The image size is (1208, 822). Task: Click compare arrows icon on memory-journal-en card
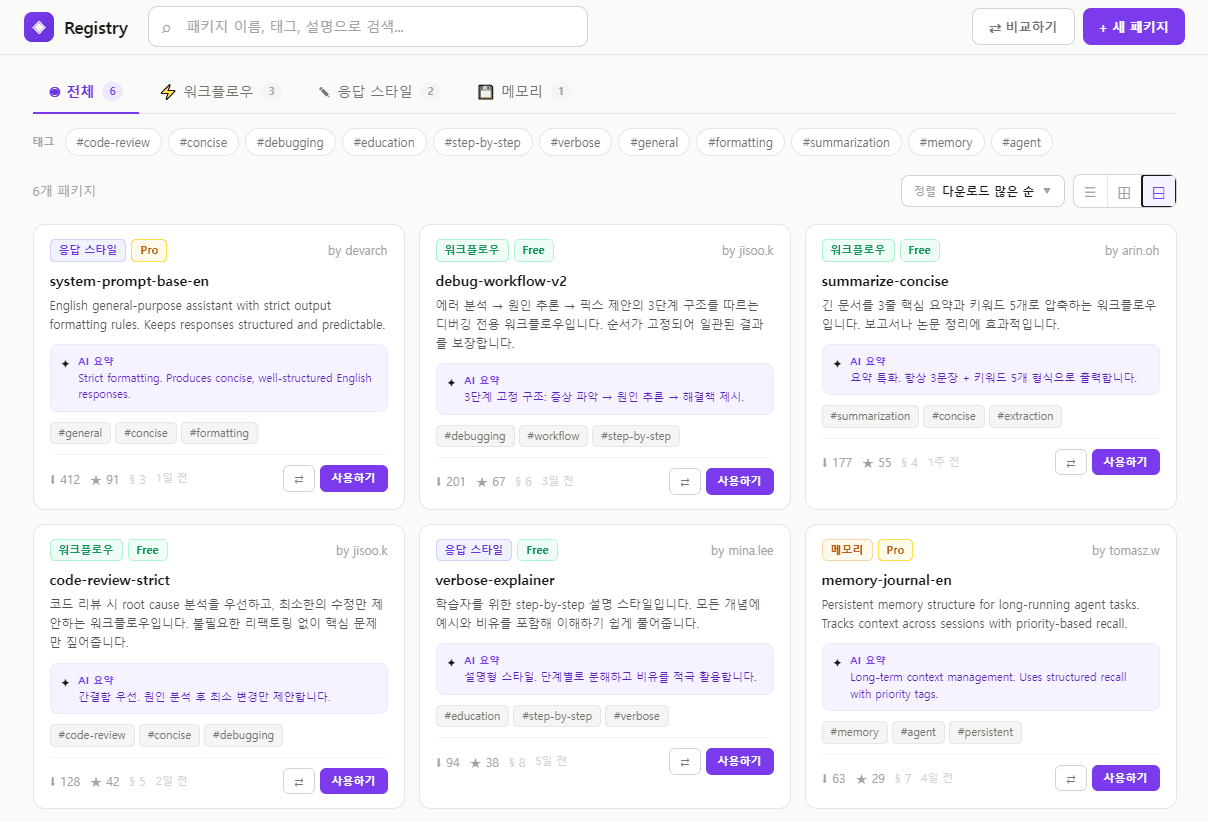[1071, 777]
